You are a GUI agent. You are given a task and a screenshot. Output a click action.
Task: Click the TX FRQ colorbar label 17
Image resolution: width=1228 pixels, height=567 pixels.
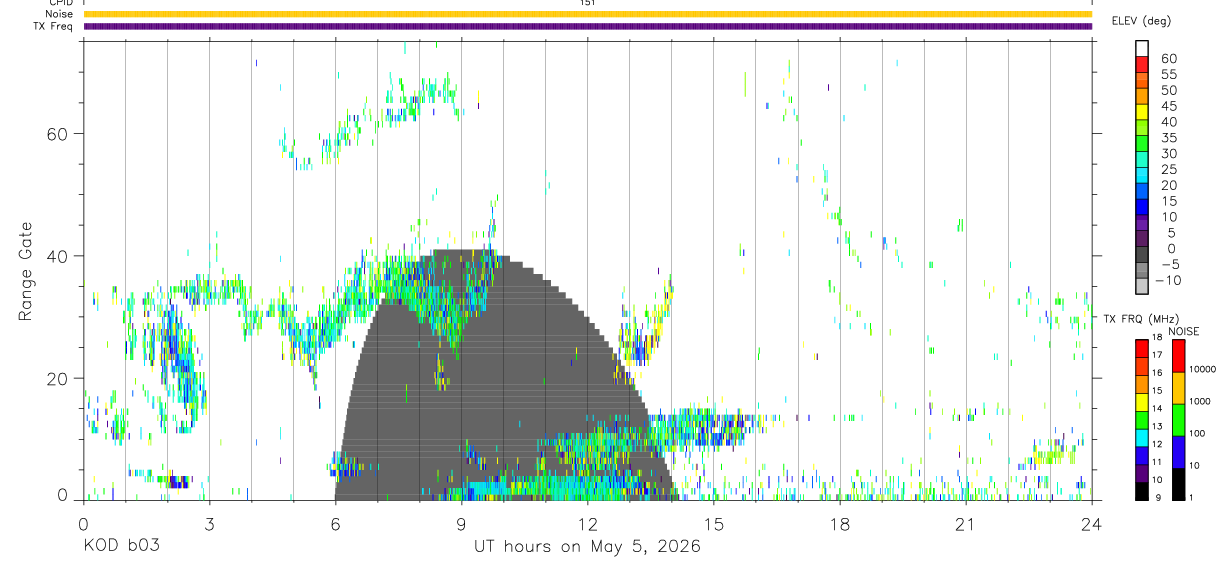(1157, 355)
